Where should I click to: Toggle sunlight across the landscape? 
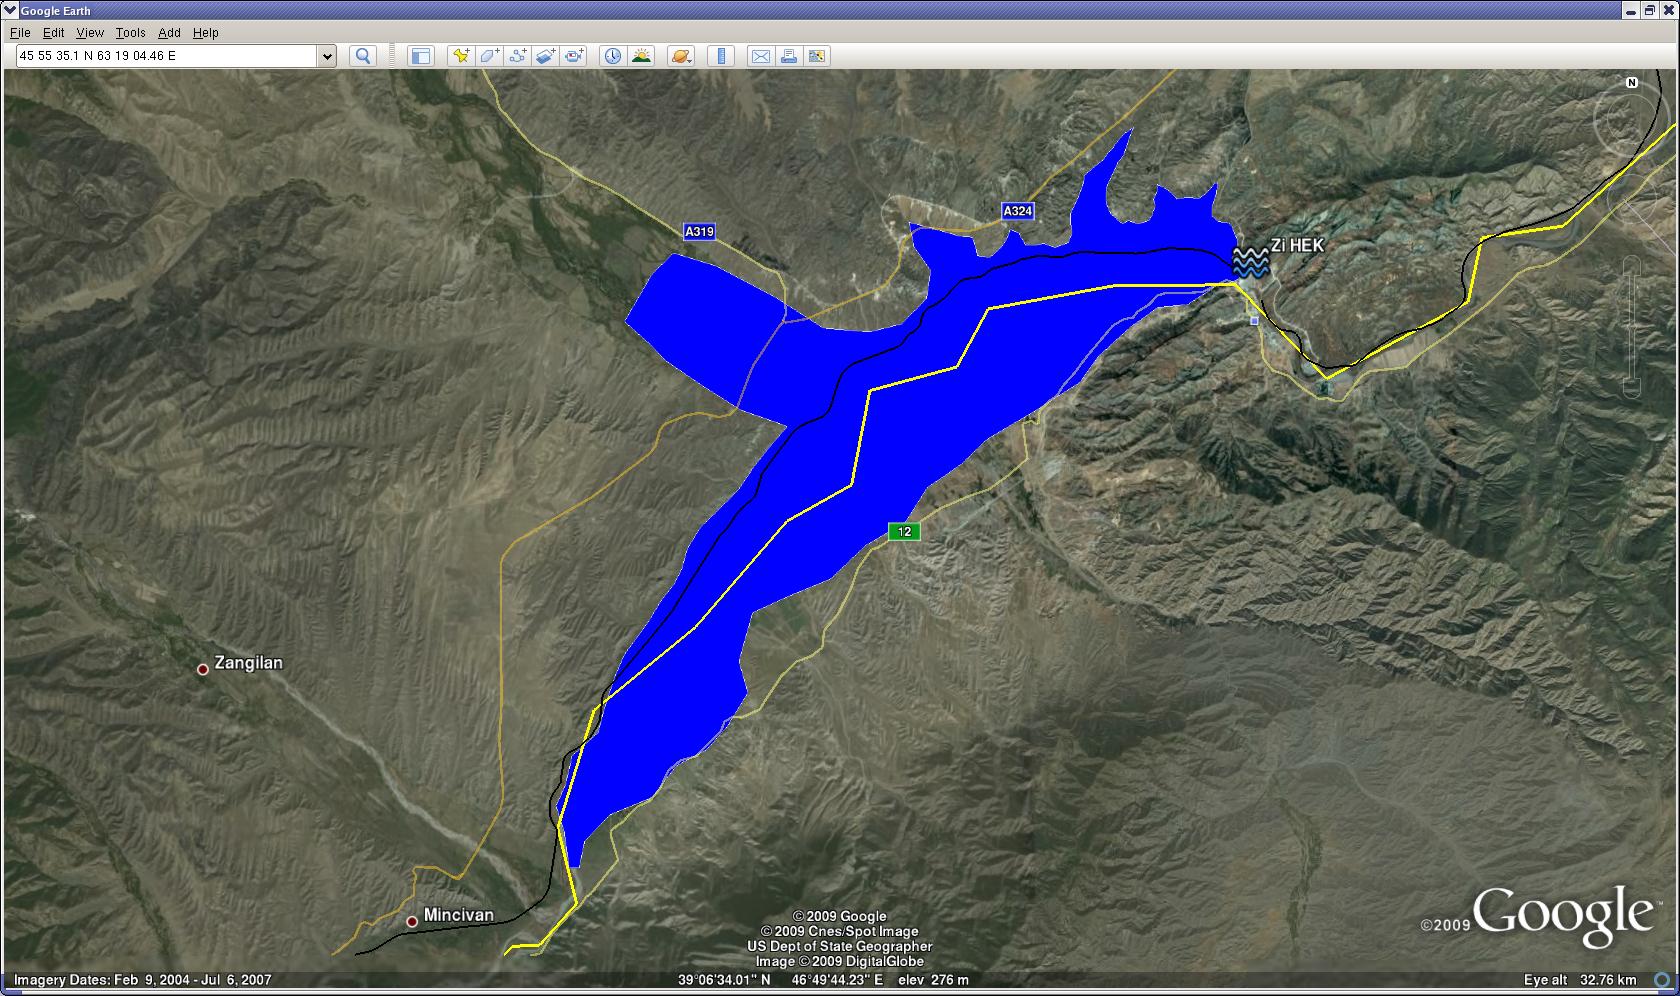coord(641,56)
